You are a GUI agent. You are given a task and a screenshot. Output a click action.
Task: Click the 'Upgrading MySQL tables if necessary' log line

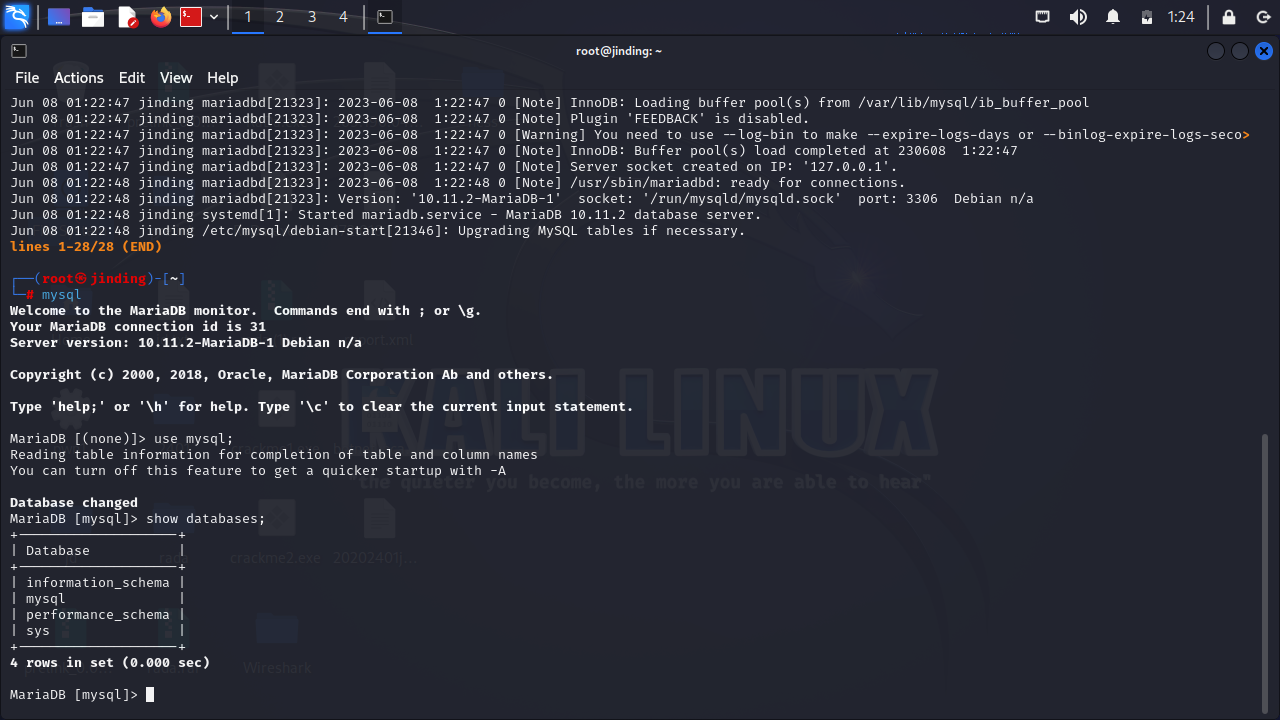point(378,230)
